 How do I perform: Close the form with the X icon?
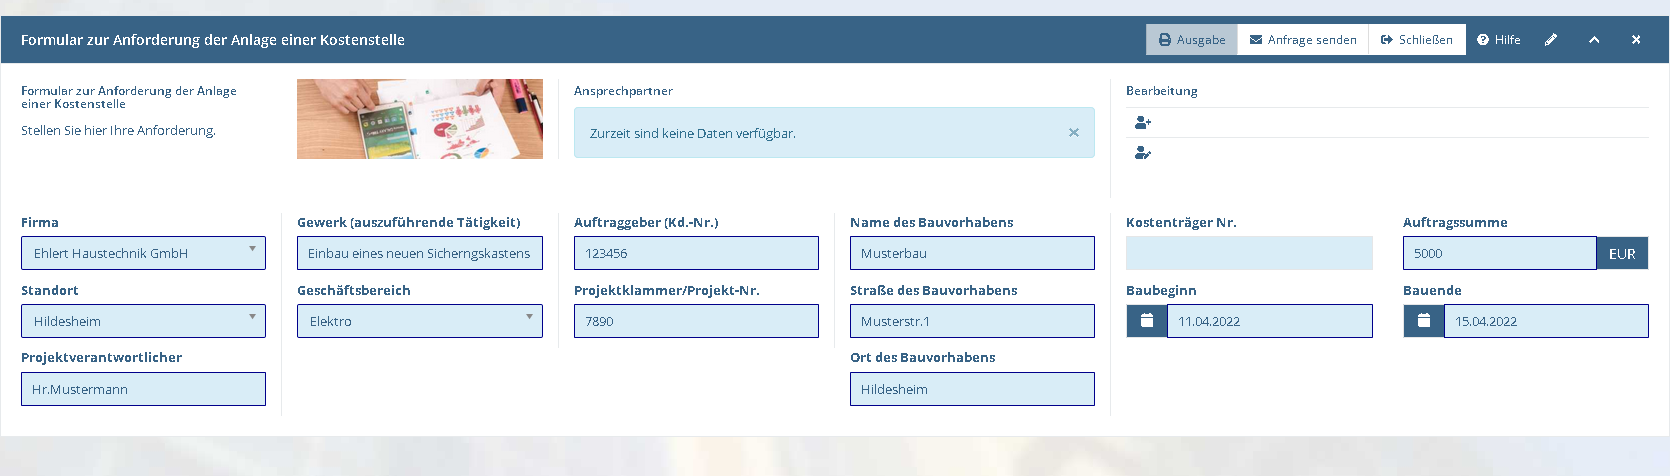pyautogui.click(x=1636, y=40)
